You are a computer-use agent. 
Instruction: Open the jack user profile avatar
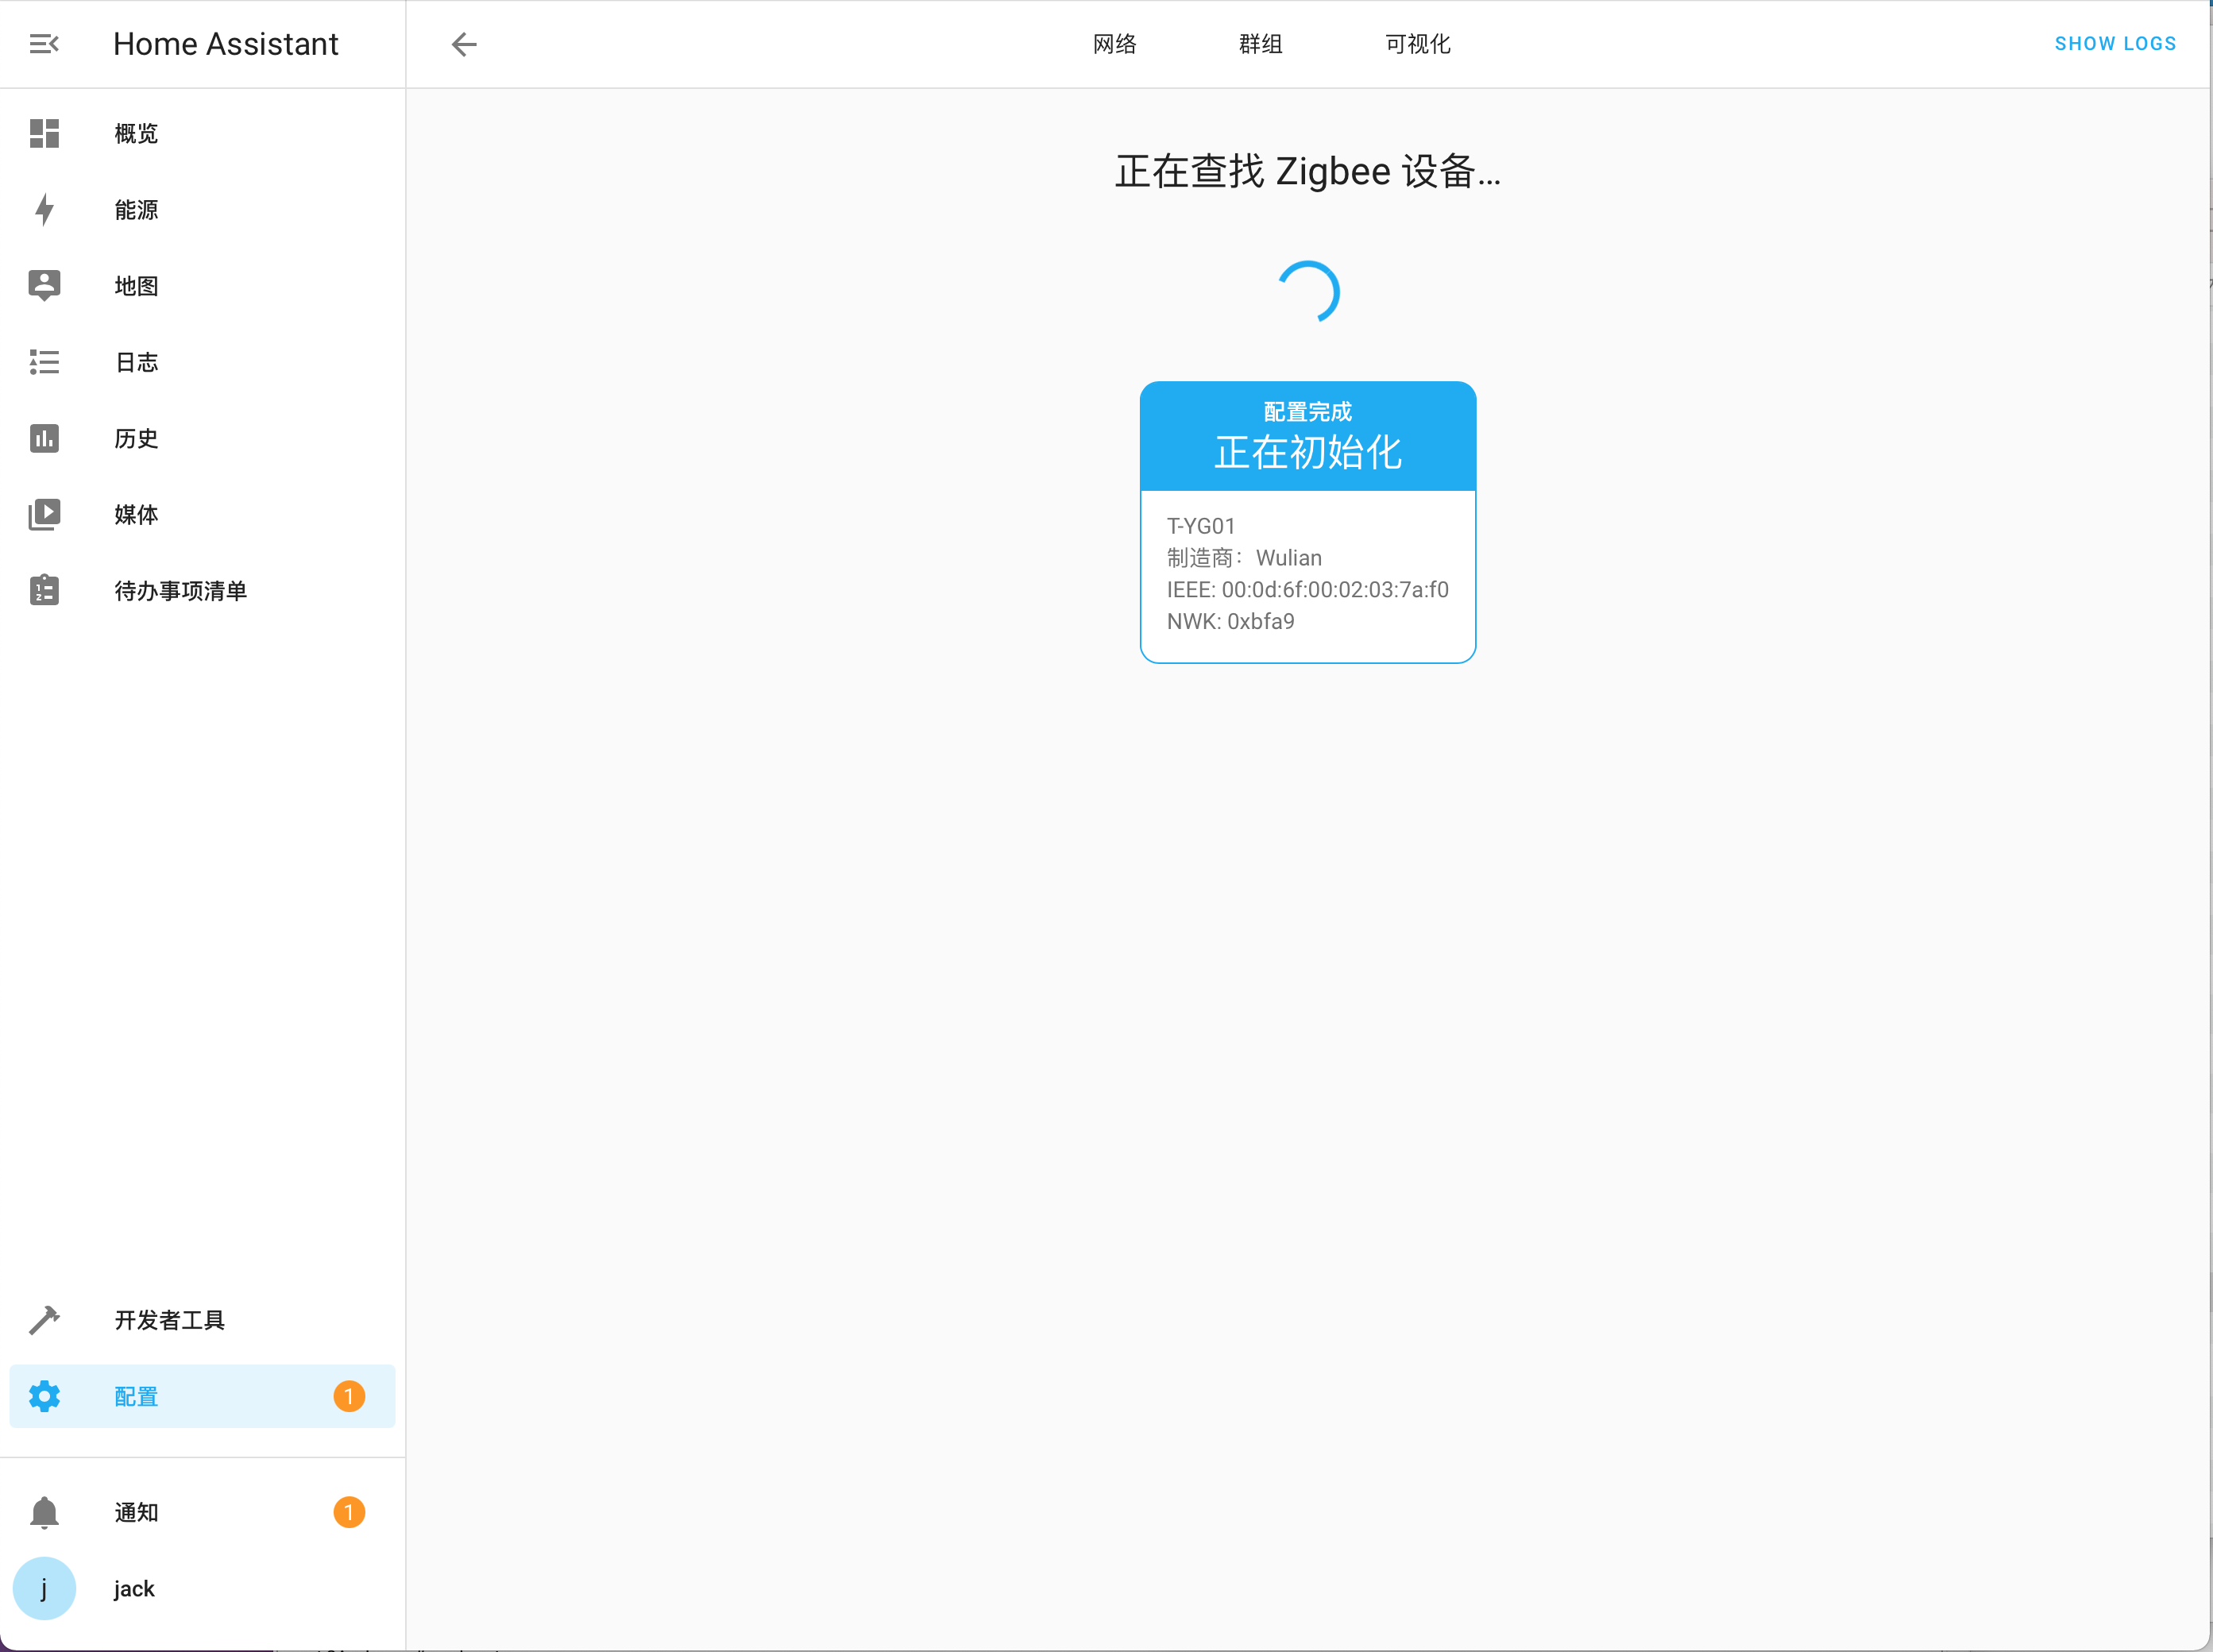point(44,1588)
